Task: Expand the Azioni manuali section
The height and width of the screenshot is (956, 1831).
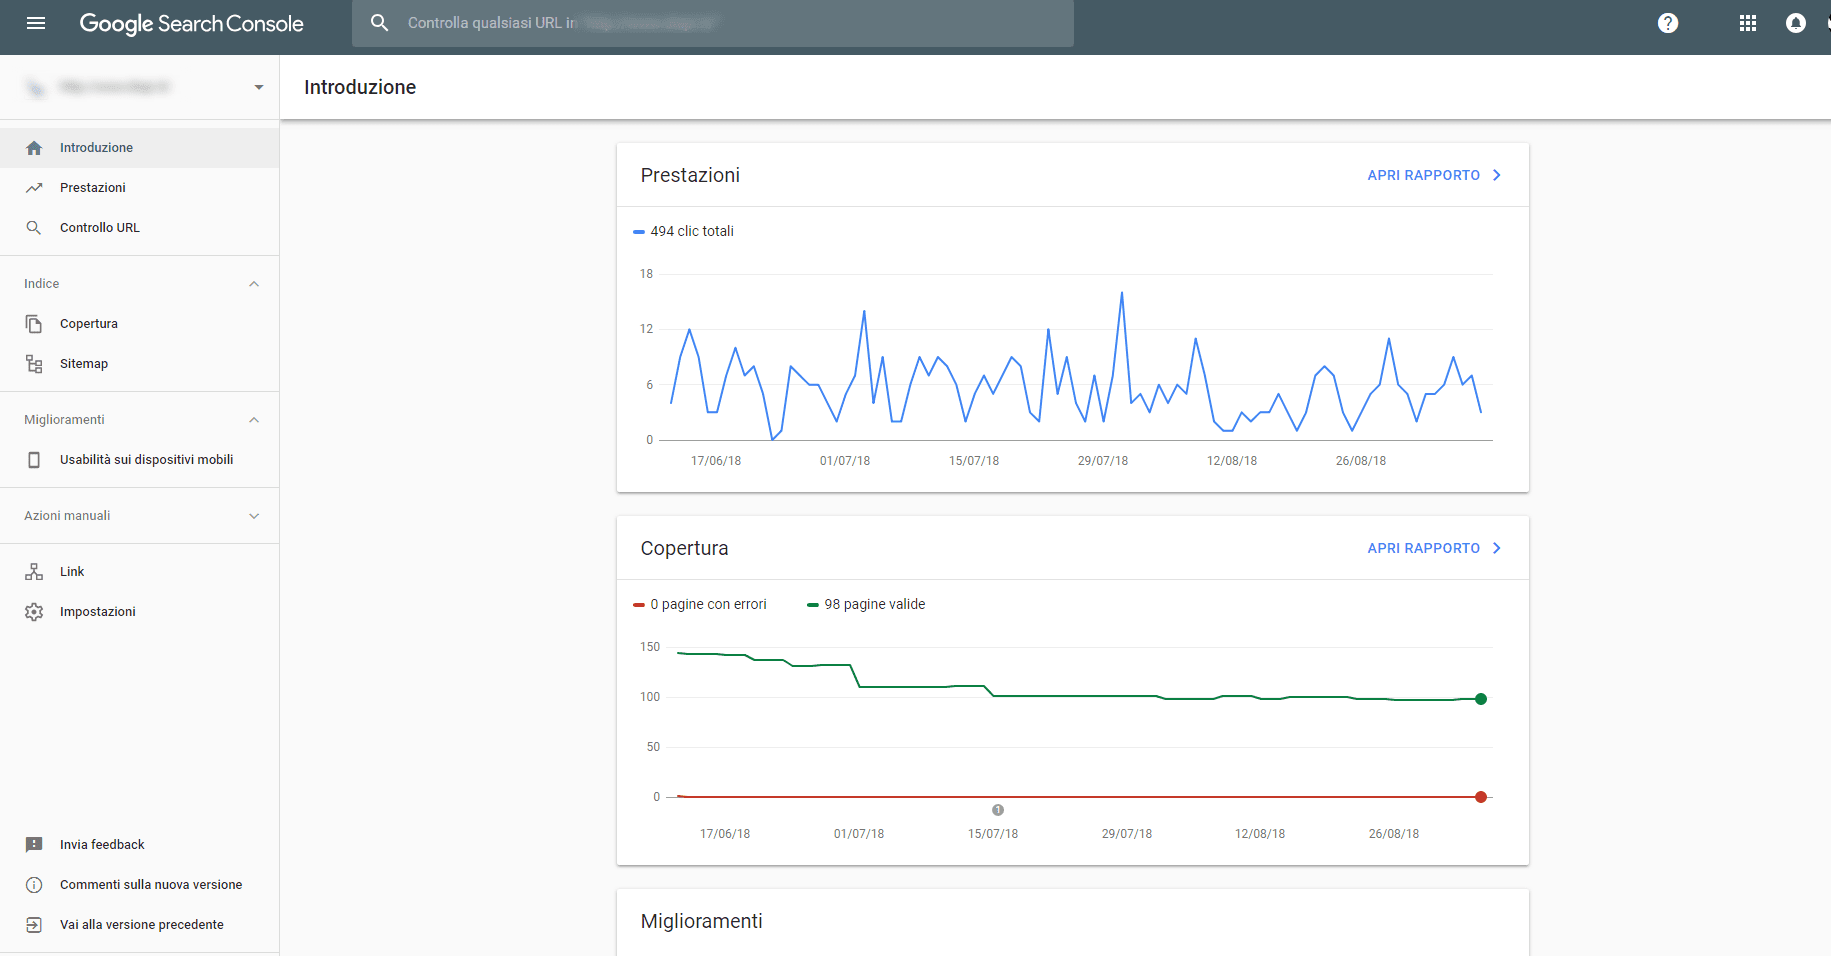Action: pos(254,516)
